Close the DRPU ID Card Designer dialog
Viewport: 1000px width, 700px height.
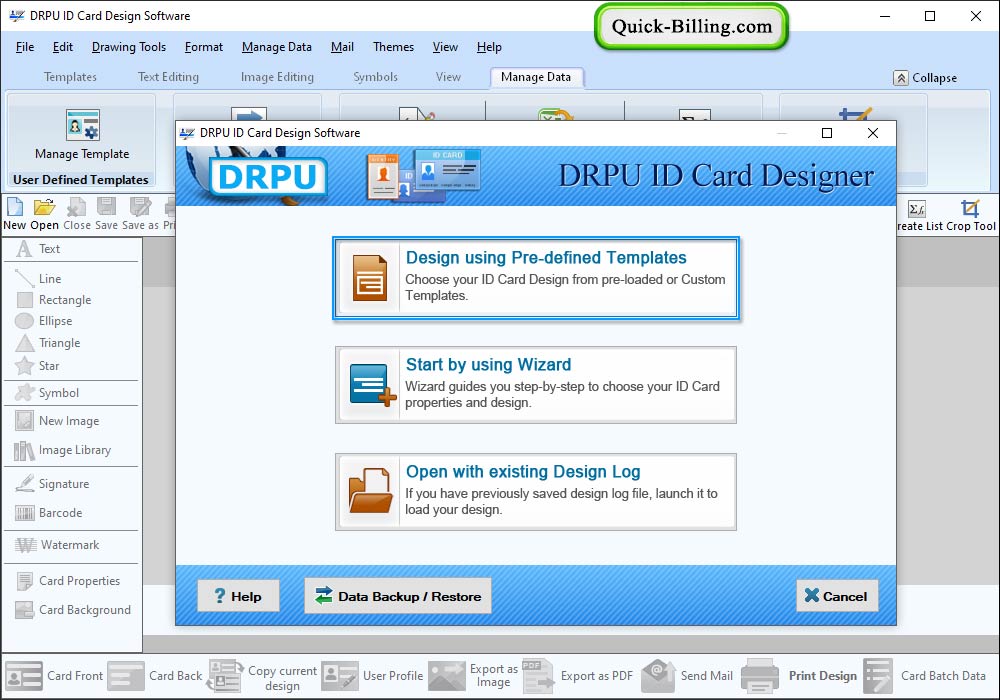click(873, 133)
